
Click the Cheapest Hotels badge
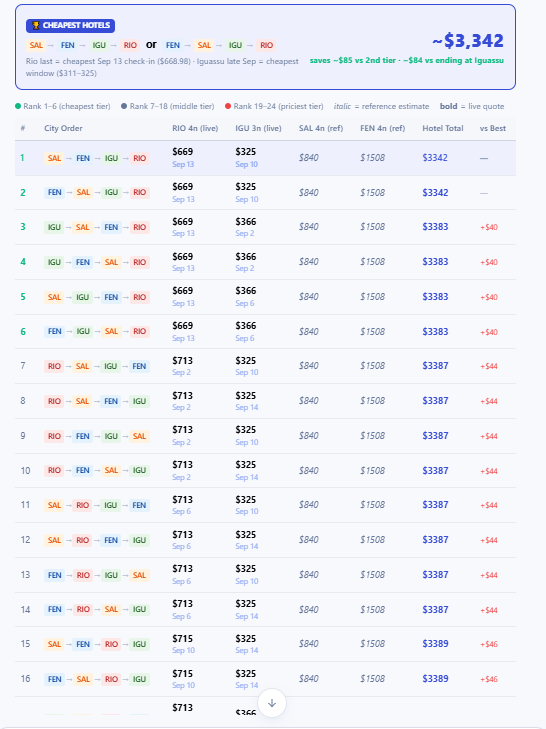click(71, 26)
